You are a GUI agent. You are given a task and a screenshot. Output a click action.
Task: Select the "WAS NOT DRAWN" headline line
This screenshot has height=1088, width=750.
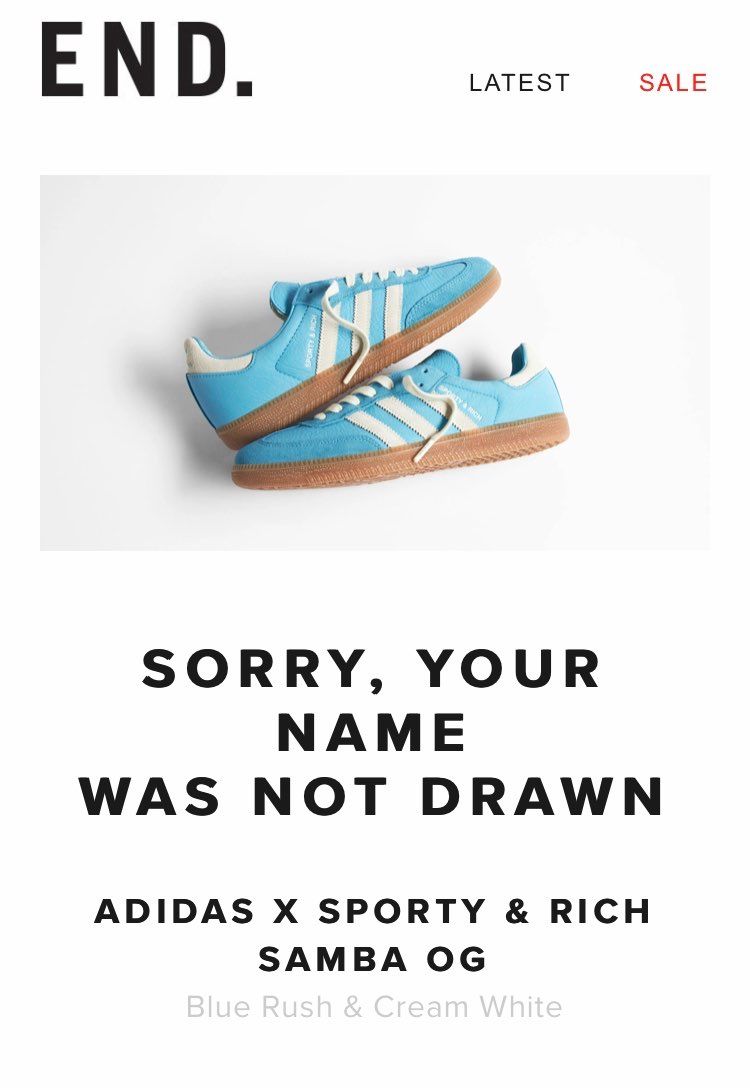(x=373, y=797)
